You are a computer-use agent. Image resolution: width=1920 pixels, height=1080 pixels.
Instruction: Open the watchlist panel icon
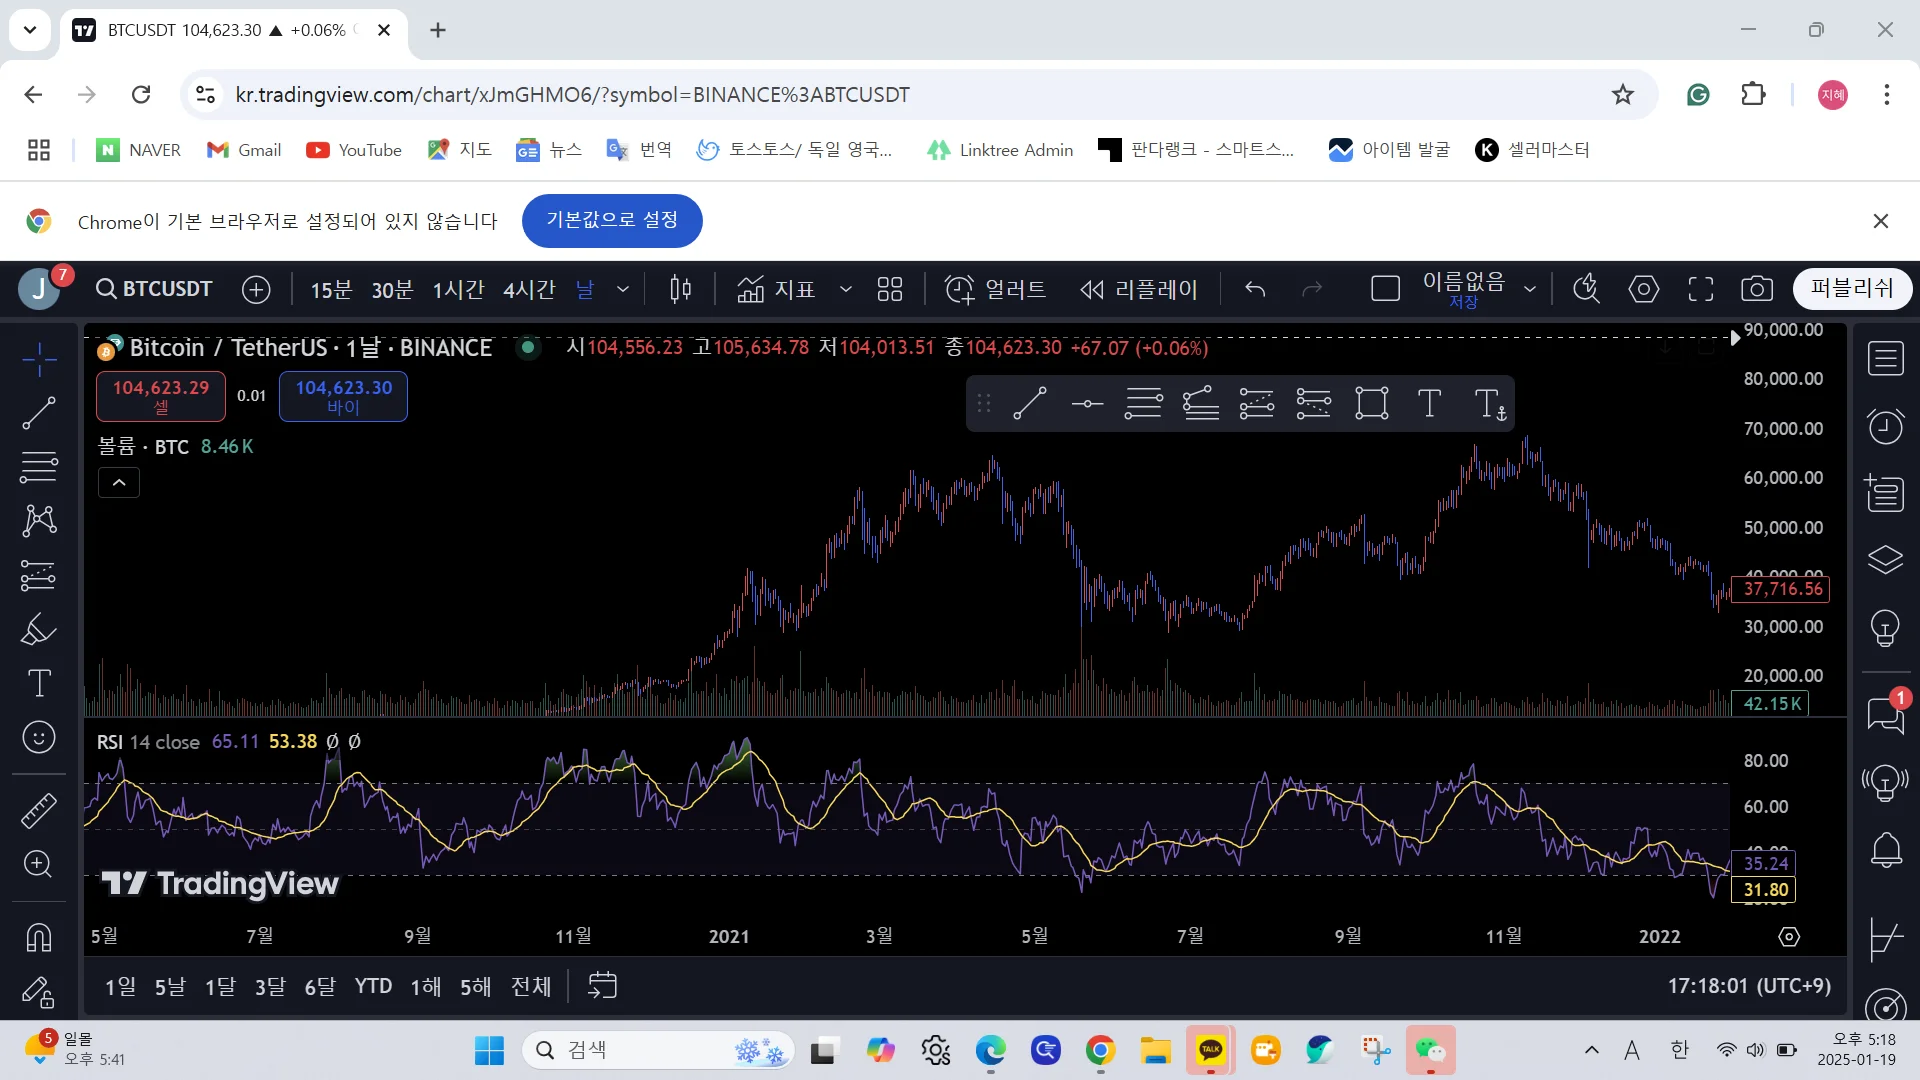pos(1886,358)
